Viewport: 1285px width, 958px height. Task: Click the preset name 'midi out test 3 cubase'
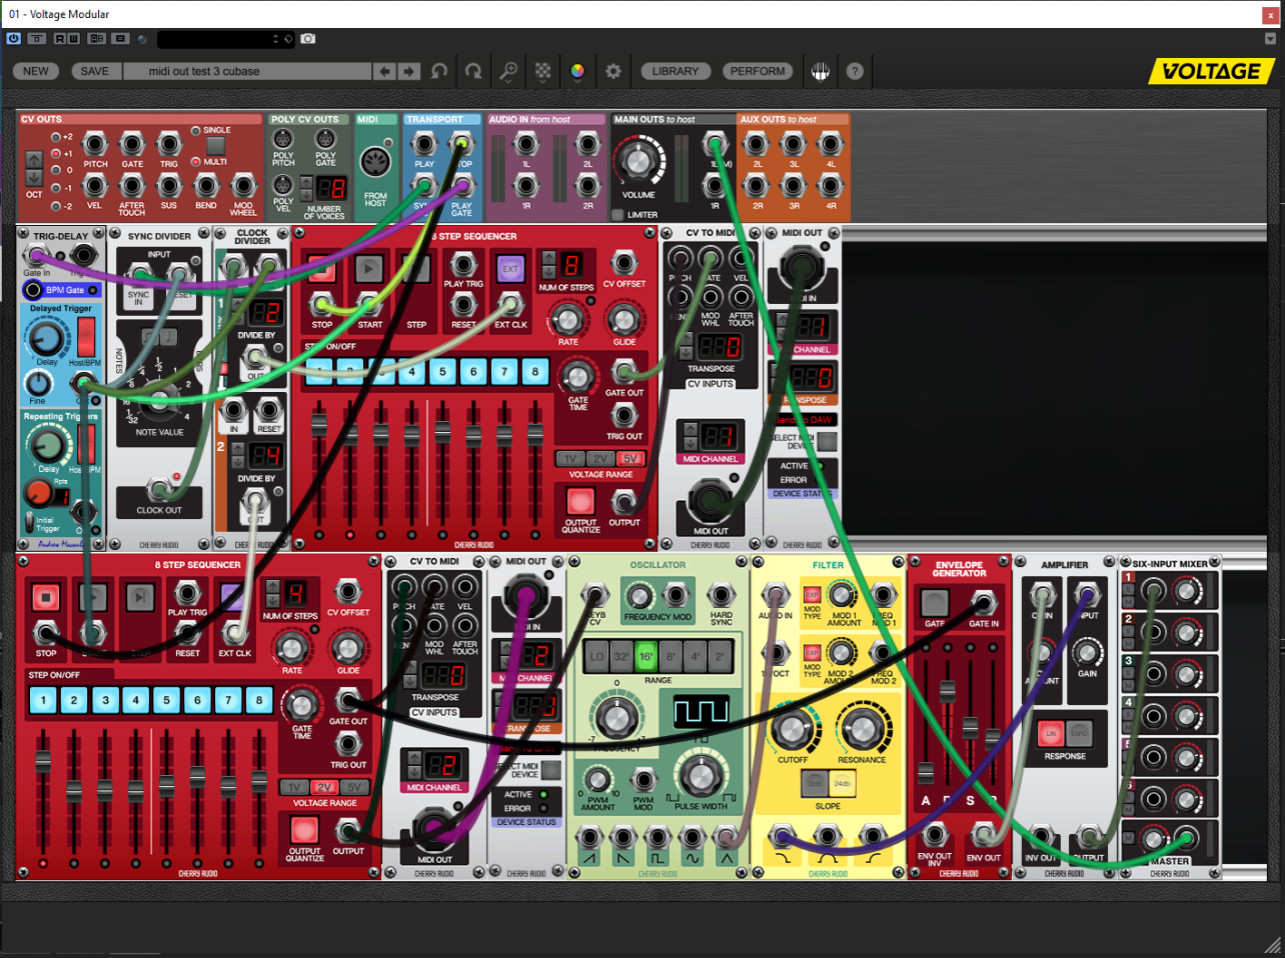204,71
